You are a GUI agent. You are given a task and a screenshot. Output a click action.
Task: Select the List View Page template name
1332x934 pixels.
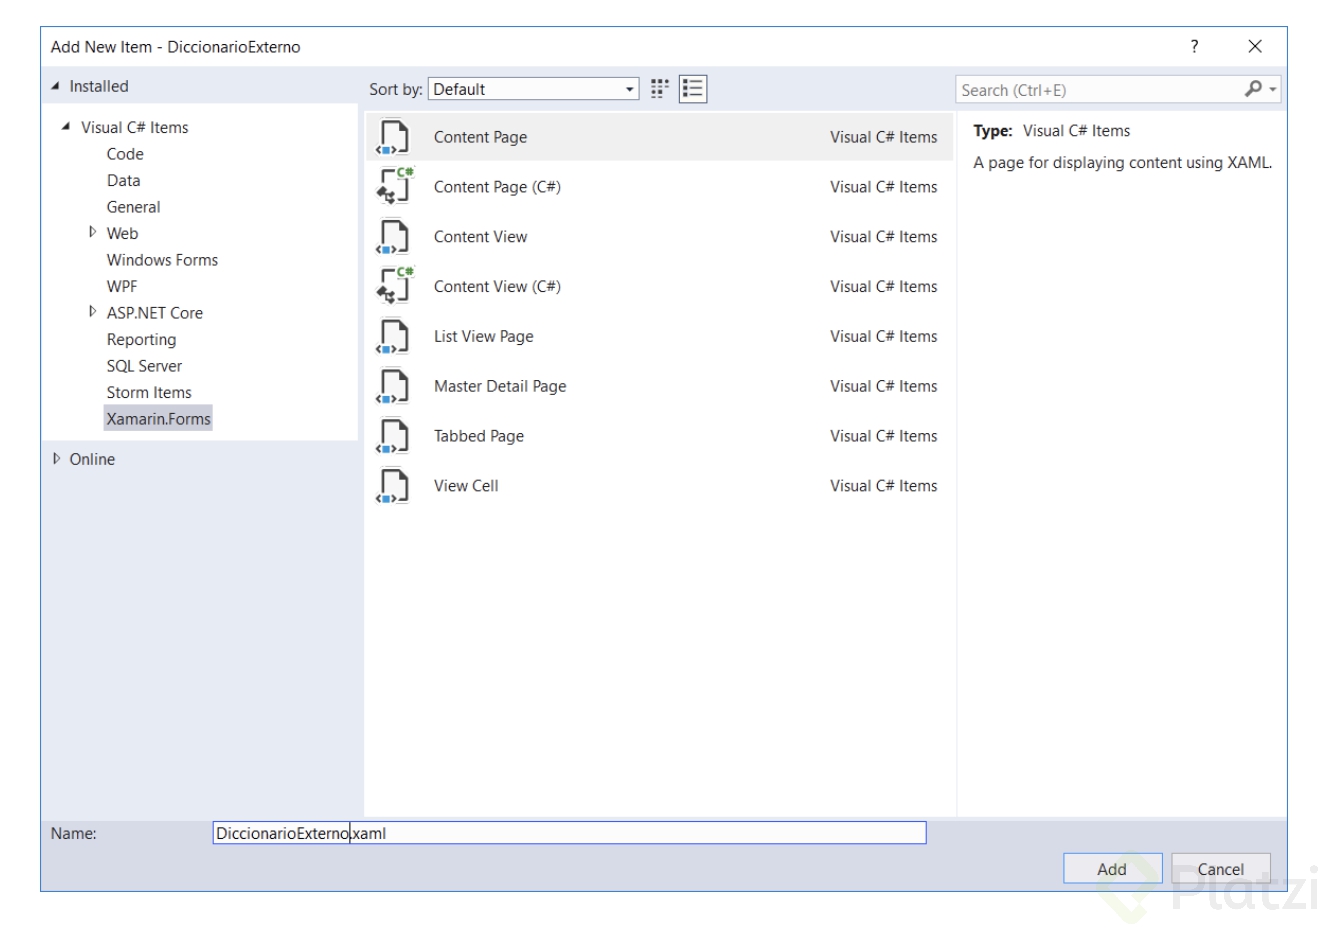pyautogui.click(x=483, y=337)
